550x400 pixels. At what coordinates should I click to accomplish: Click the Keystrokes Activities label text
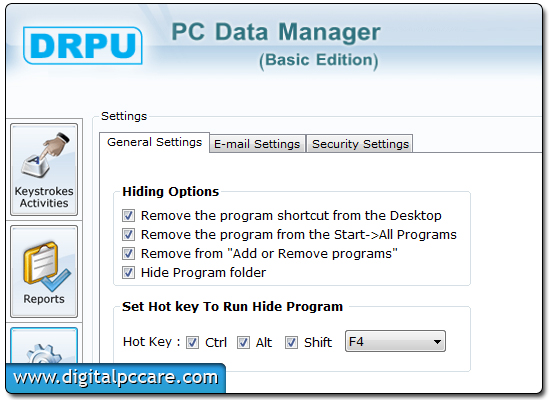44,197
